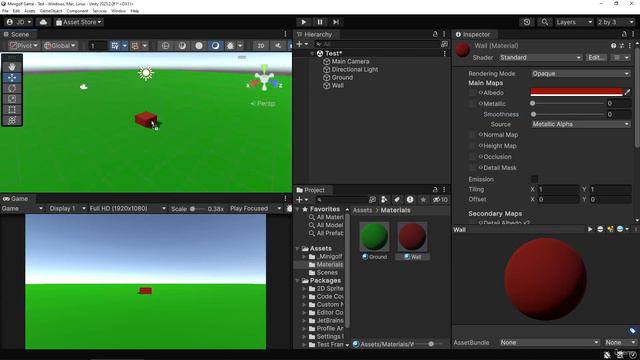This screenshot has height=360, width=640.
Task: Open Source Metallic Alpha dropdown
Action: 580,124
